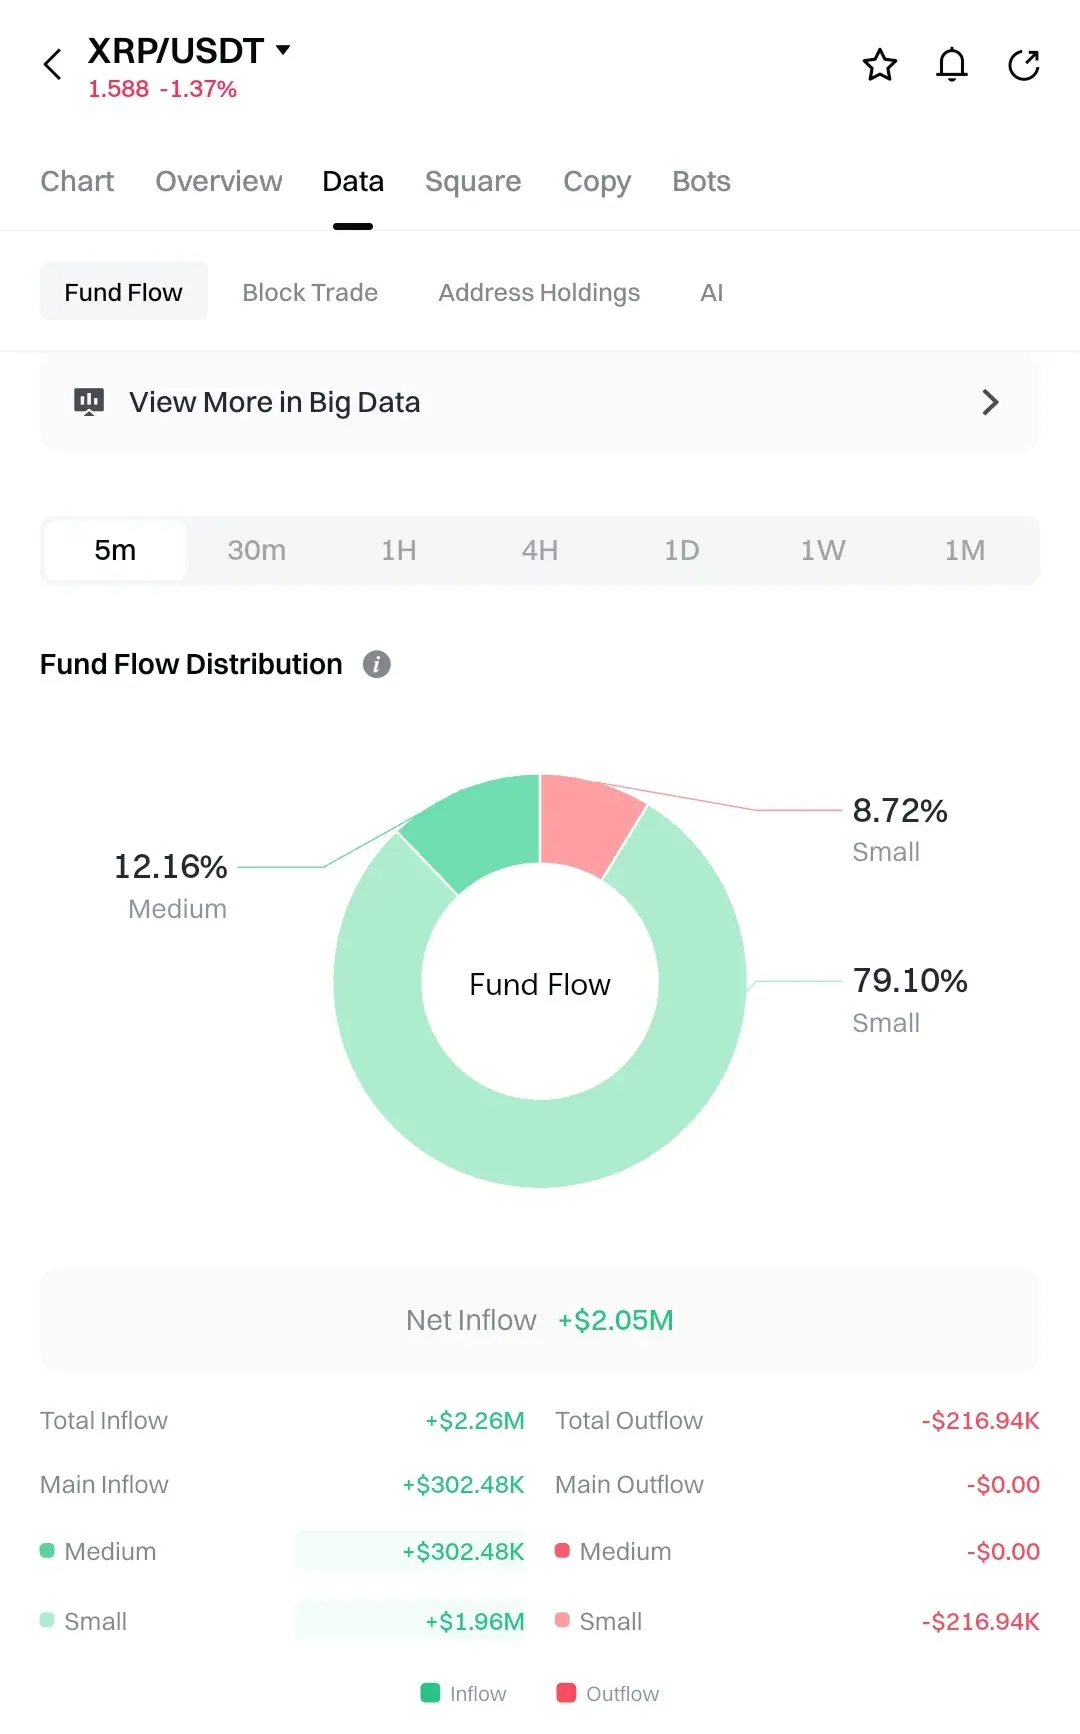Viewport: 1080px width, 1734px height.
Task: Select the 1M timeframe option
Action: (964, 550)
